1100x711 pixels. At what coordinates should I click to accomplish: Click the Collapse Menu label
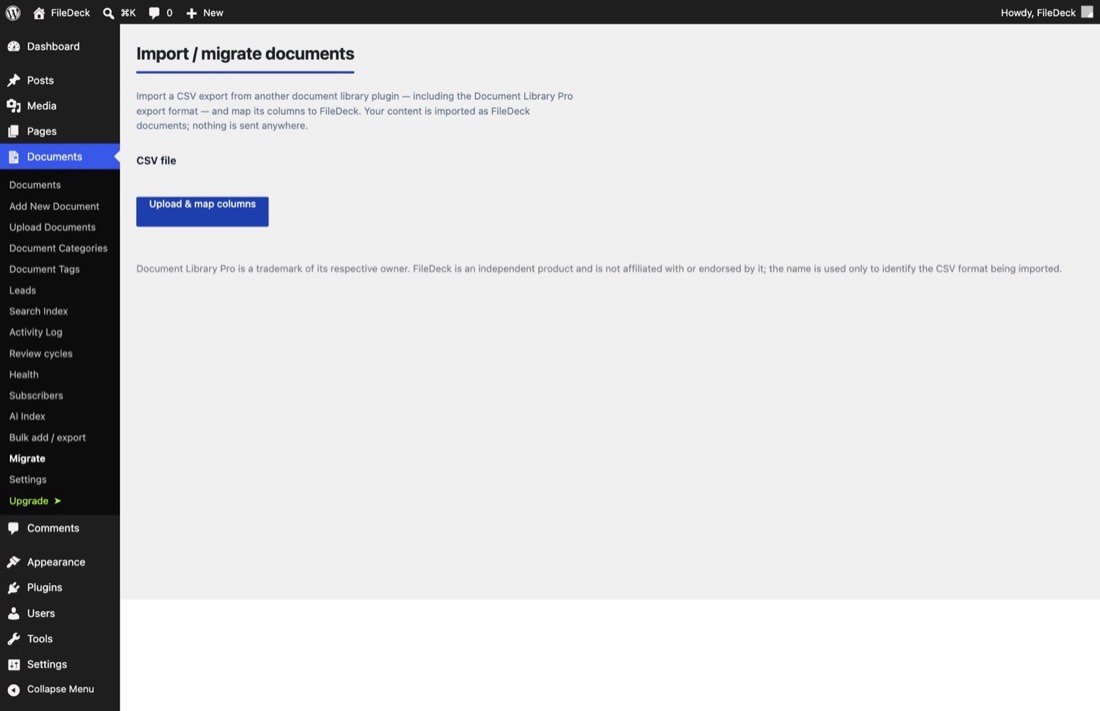tap(60, 689)
